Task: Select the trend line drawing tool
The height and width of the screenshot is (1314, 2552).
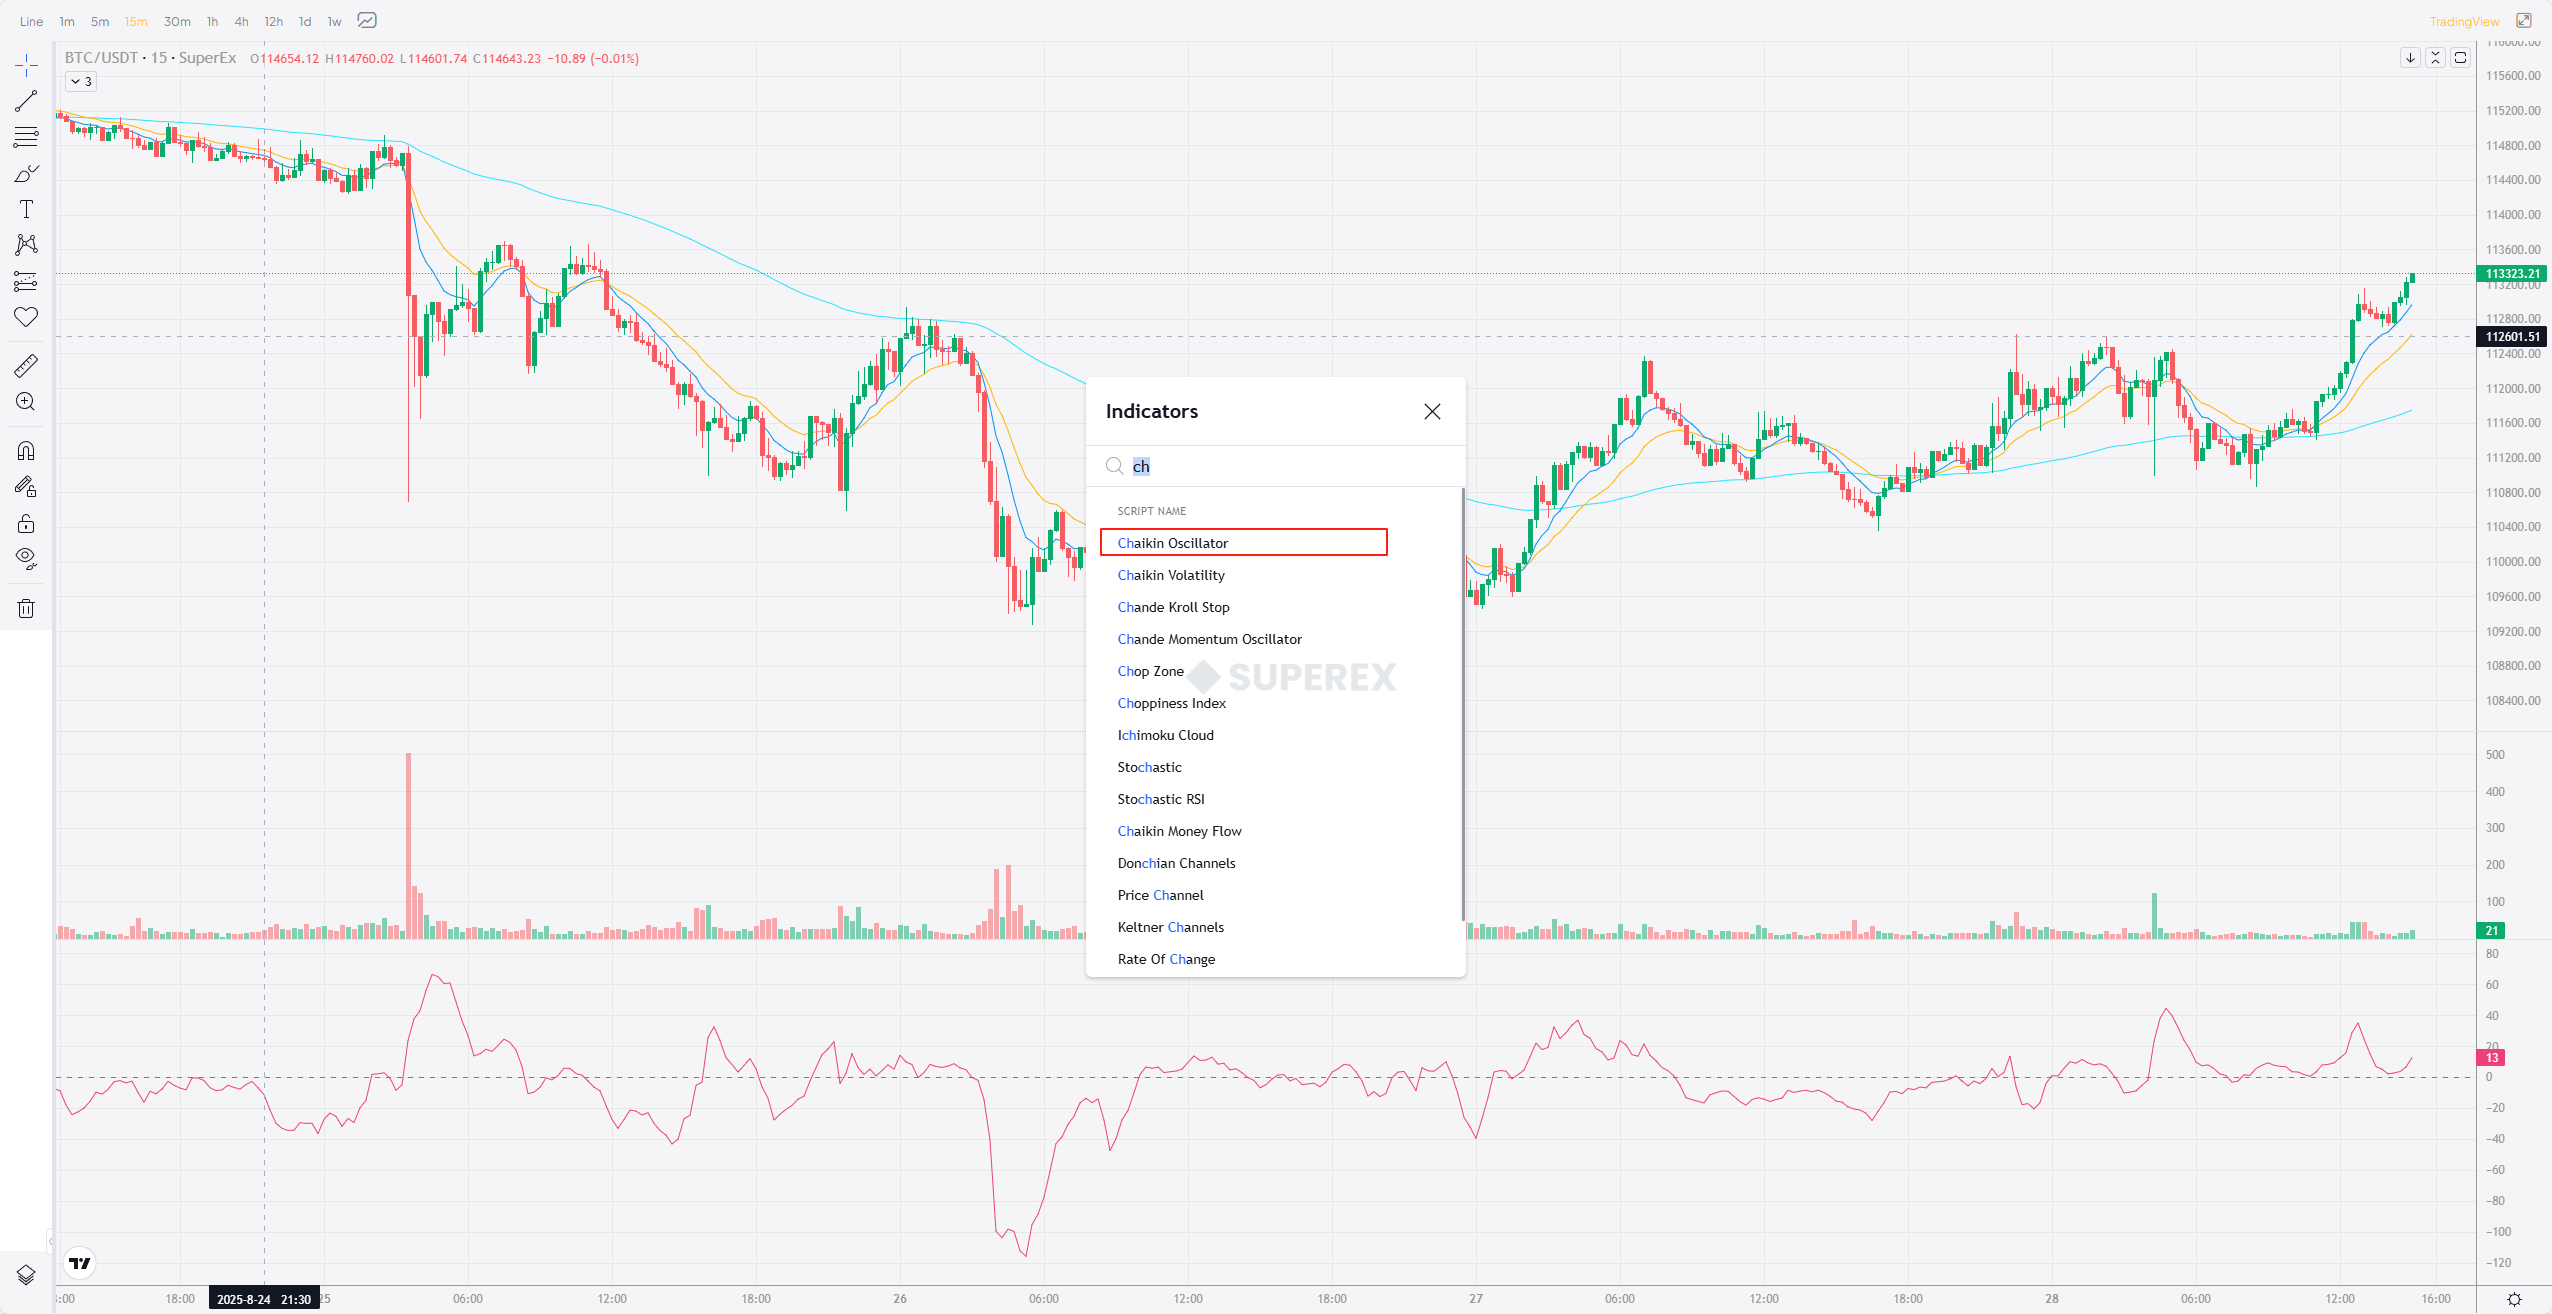Action: pyautogui.click(x=26, y=101)
